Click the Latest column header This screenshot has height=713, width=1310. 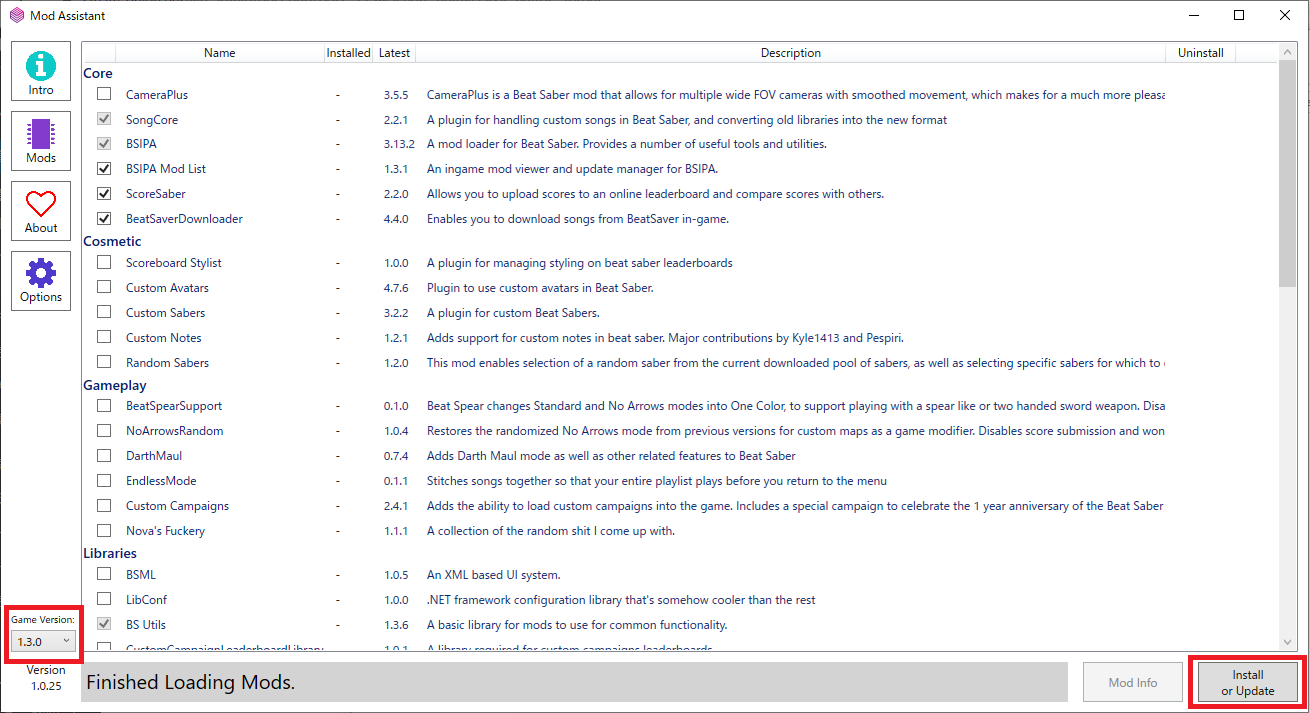click(x=395, y=53)
